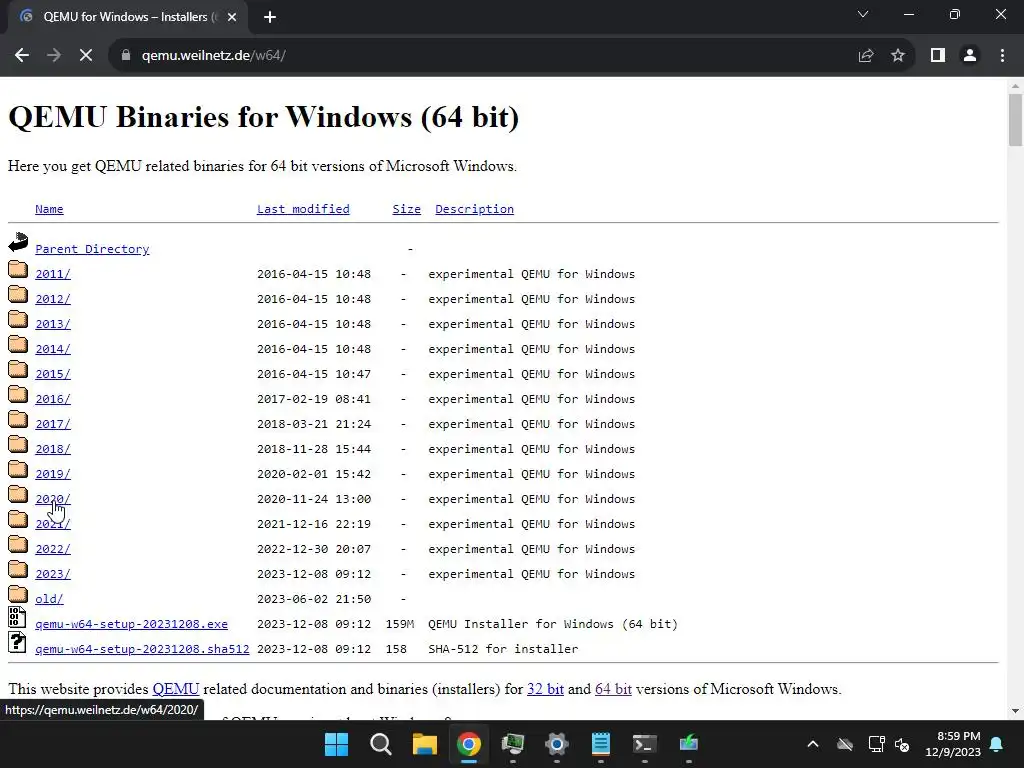Click the folder icon beside 2011/

click(18, 269)
